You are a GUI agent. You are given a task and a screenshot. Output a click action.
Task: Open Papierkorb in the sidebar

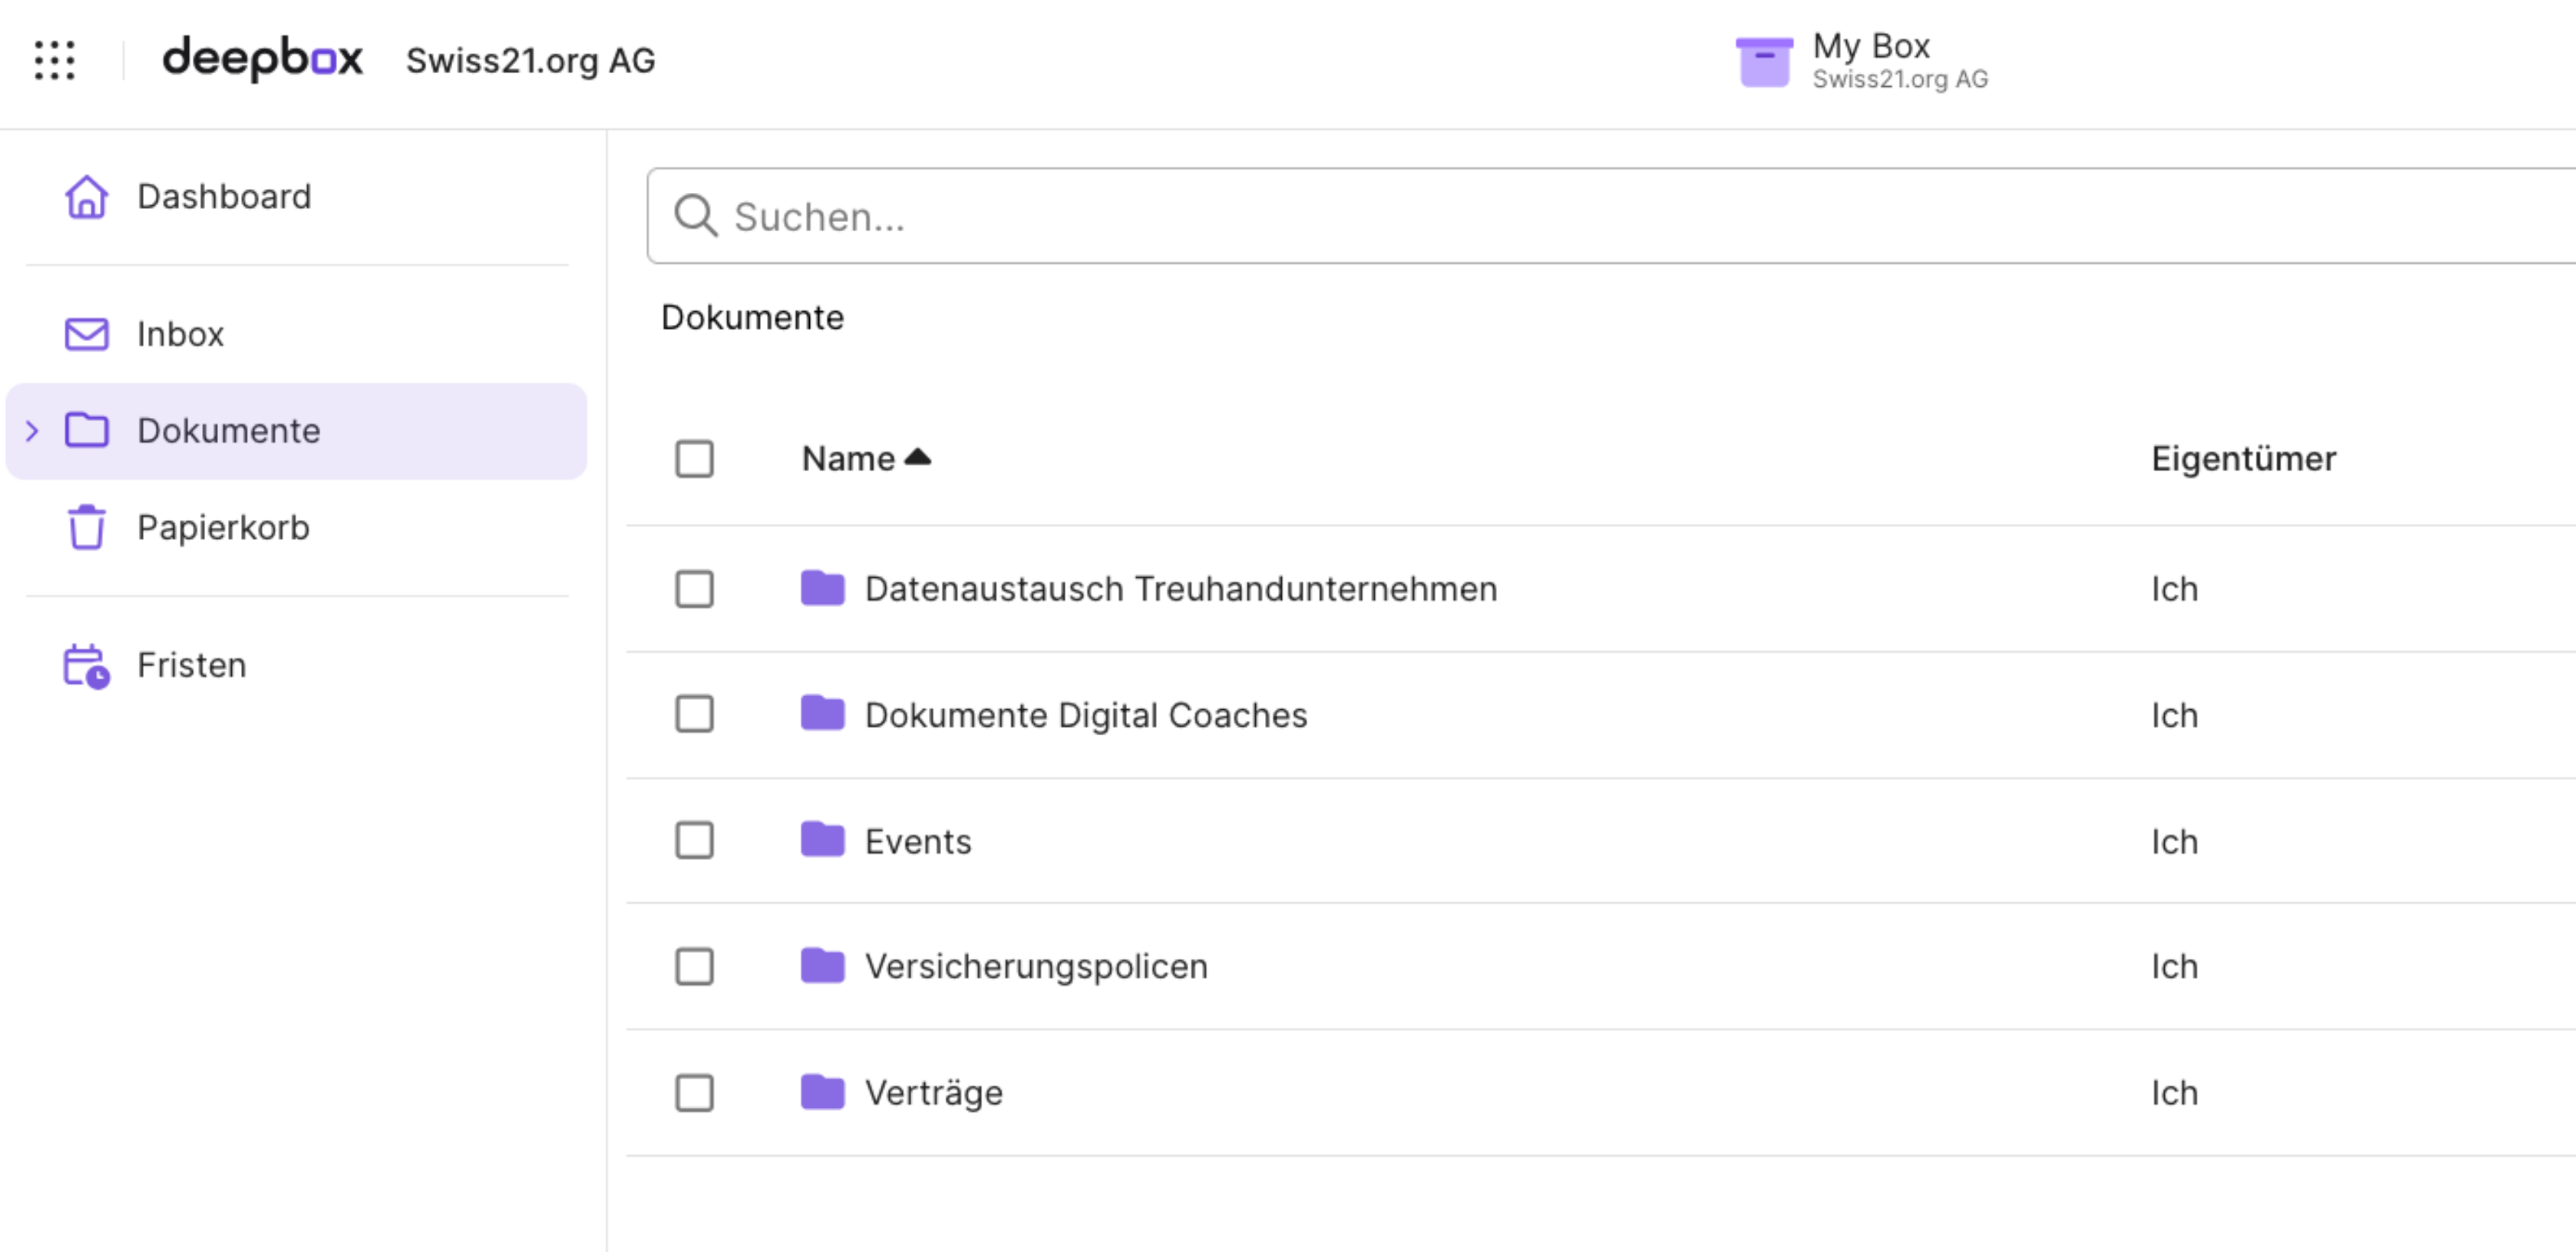coord(296,527)
